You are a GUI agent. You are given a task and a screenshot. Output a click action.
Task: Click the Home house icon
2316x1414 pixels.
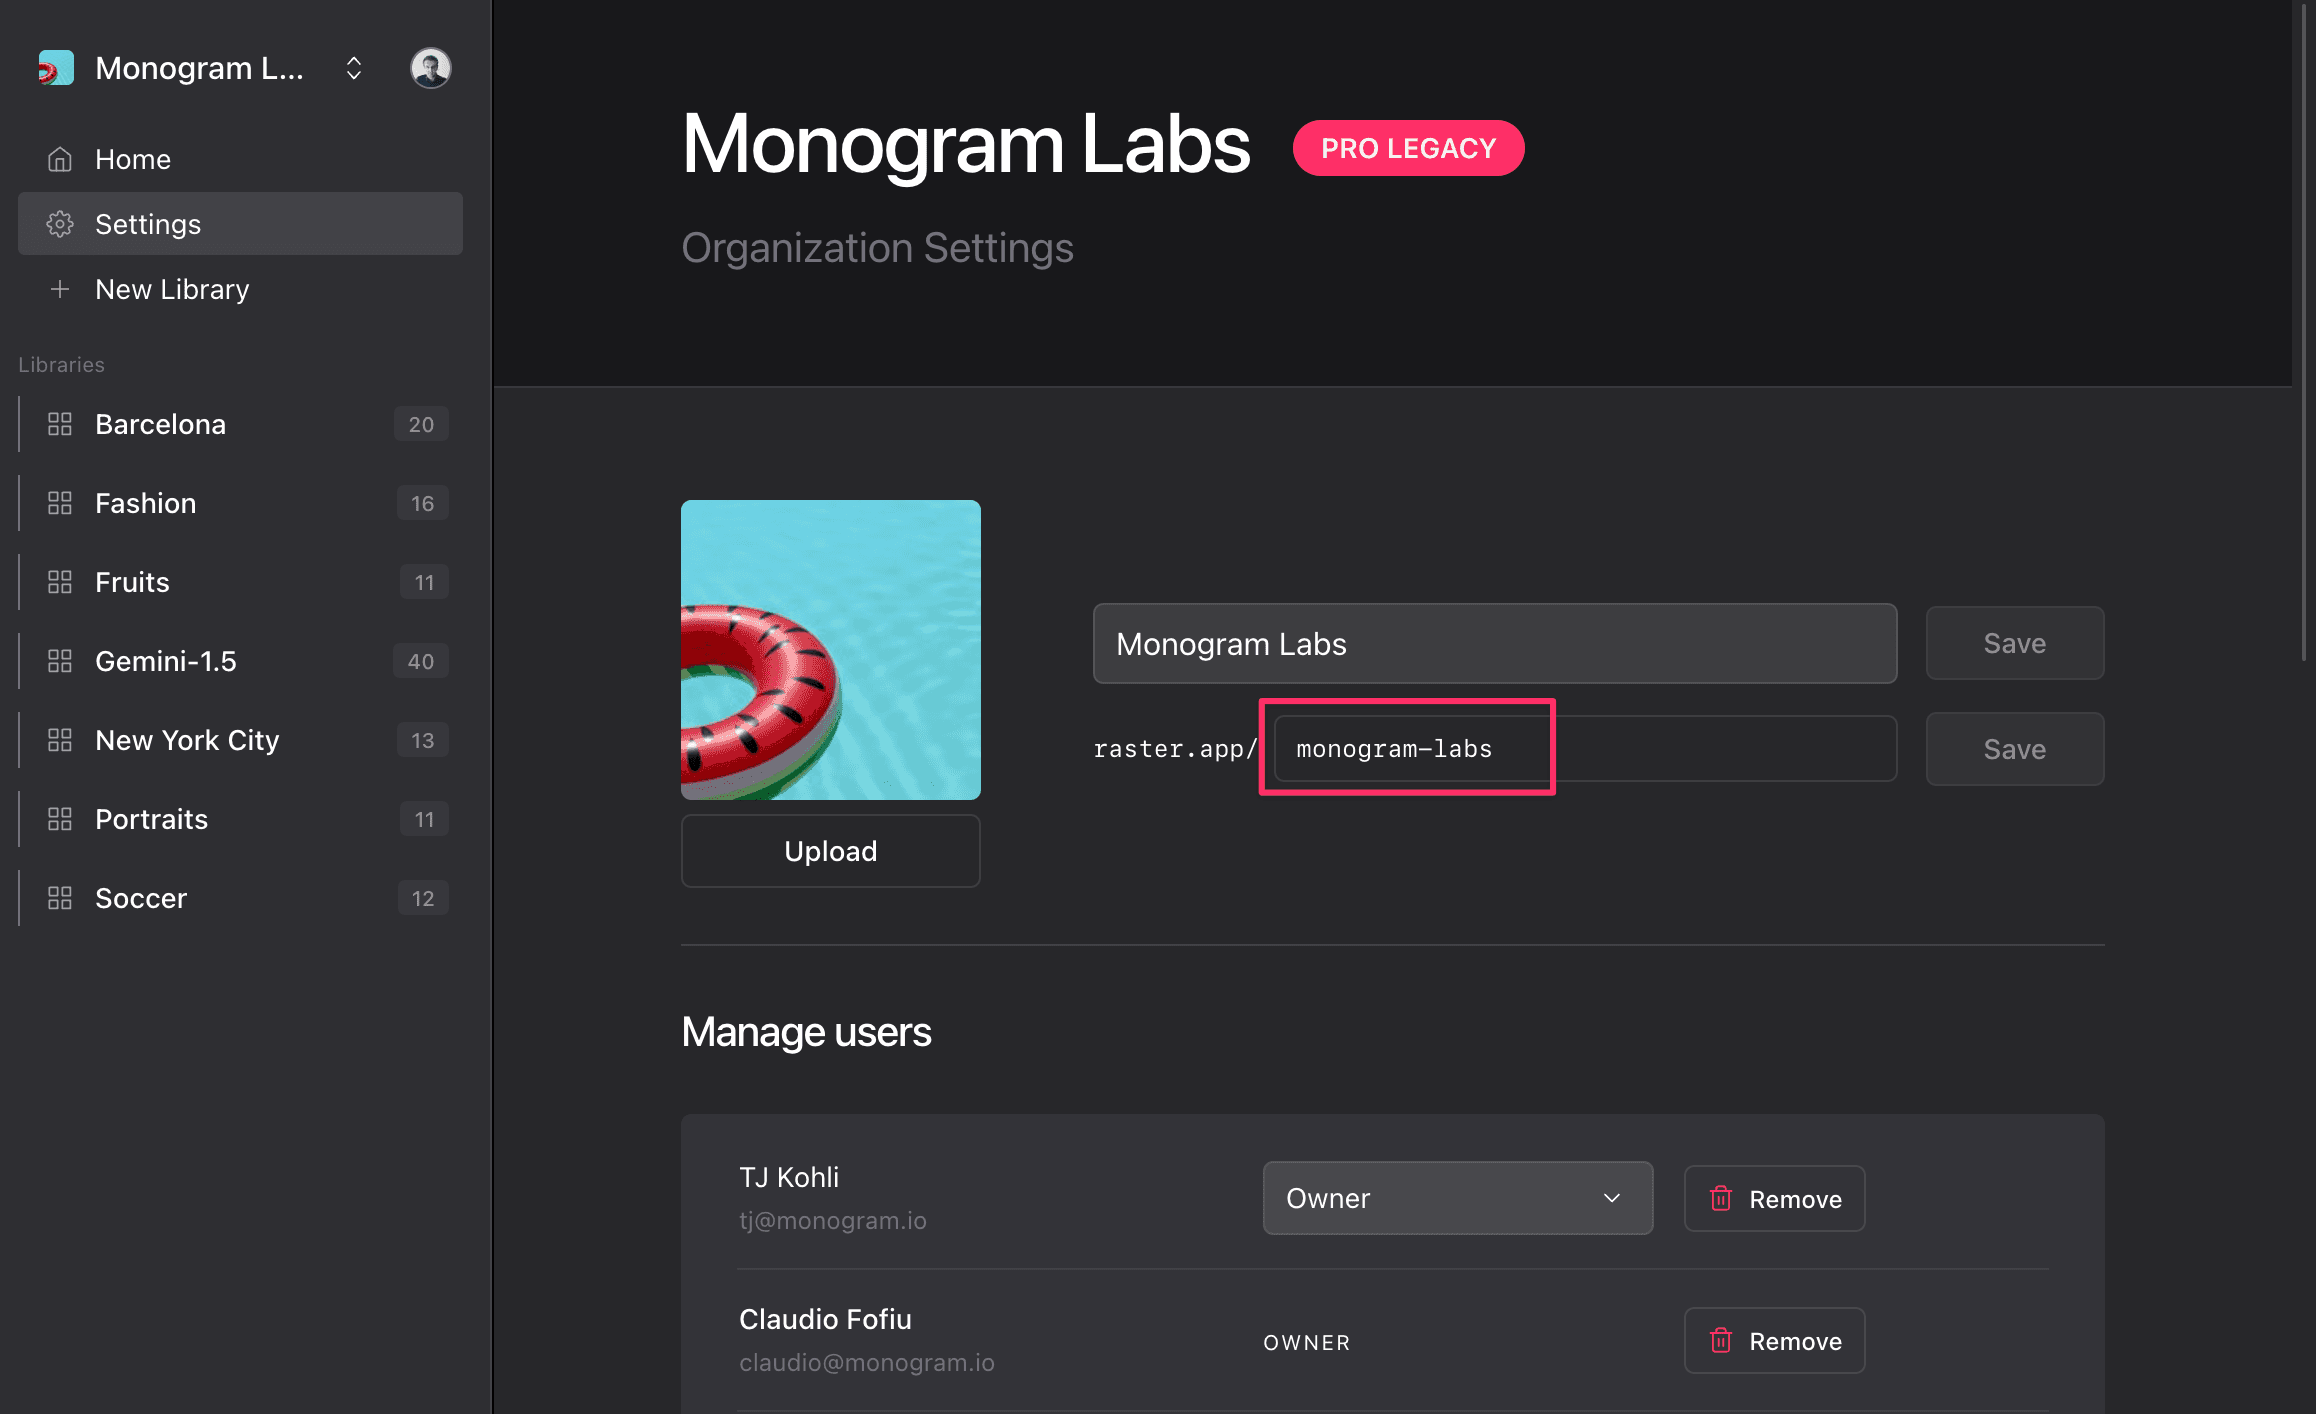point(60,159)
